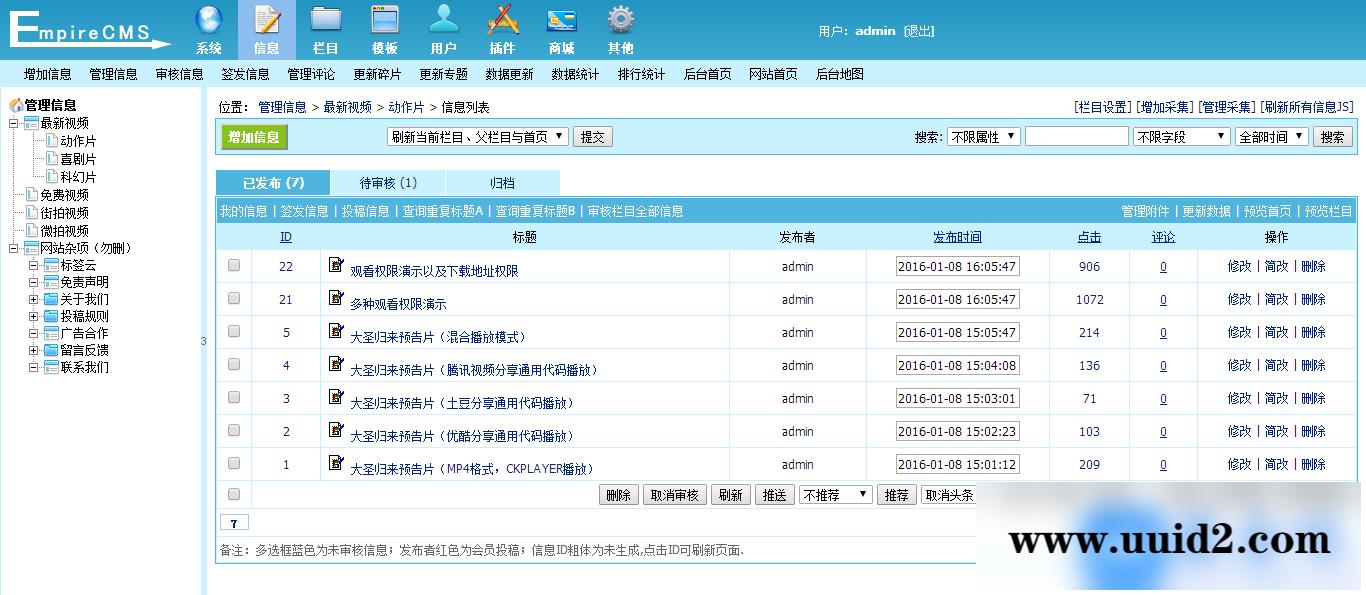This screenshot has height=595, width=1366.
Task: Switch to the 待审核 (Pending Review) tab
Action: [388, 183]
